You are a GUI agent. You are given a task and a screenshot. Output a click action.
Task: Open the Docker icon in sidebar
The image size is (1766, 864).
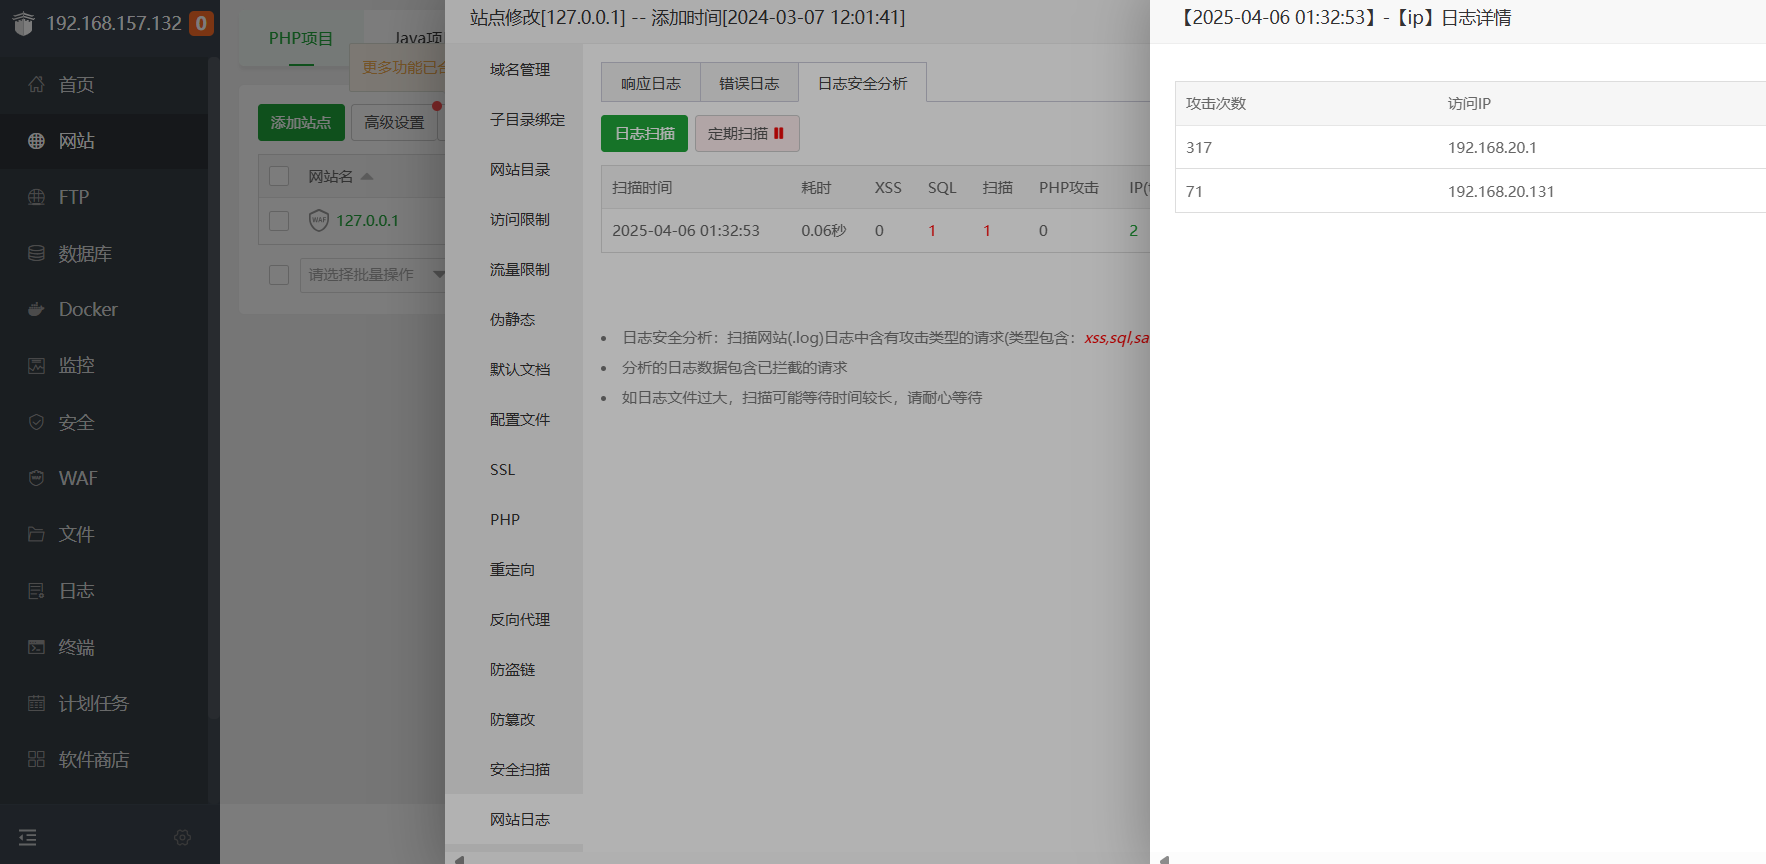[36, 309]
